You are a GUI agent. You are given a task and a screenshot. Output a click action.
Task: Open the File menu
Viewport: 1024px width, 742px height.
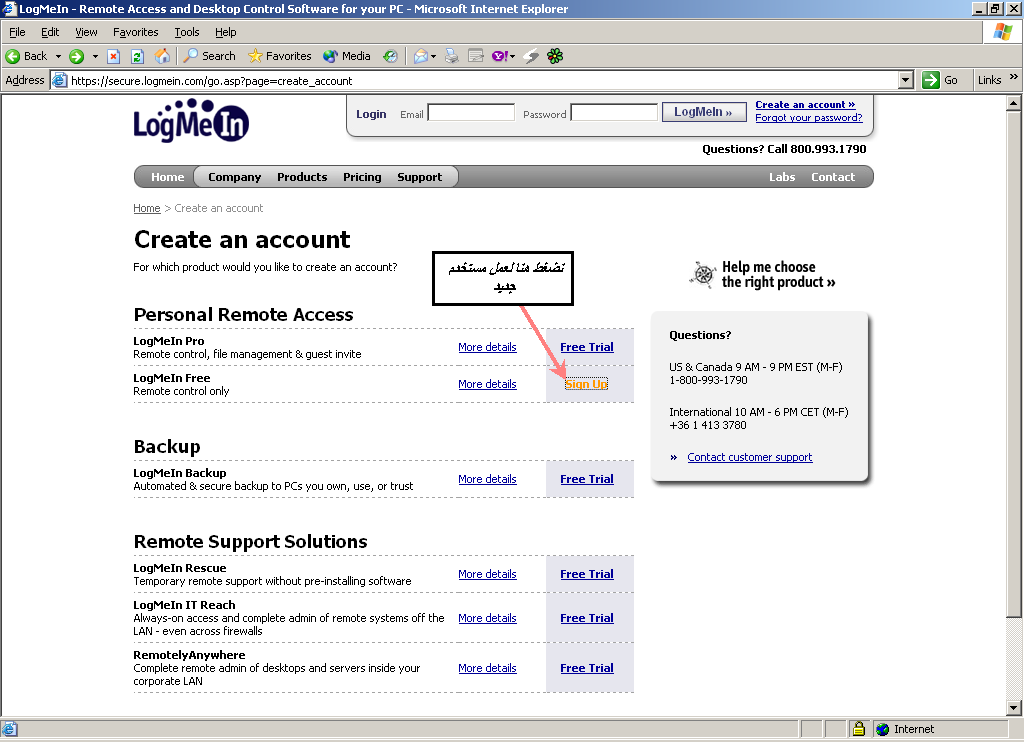(x=17, y=32)
